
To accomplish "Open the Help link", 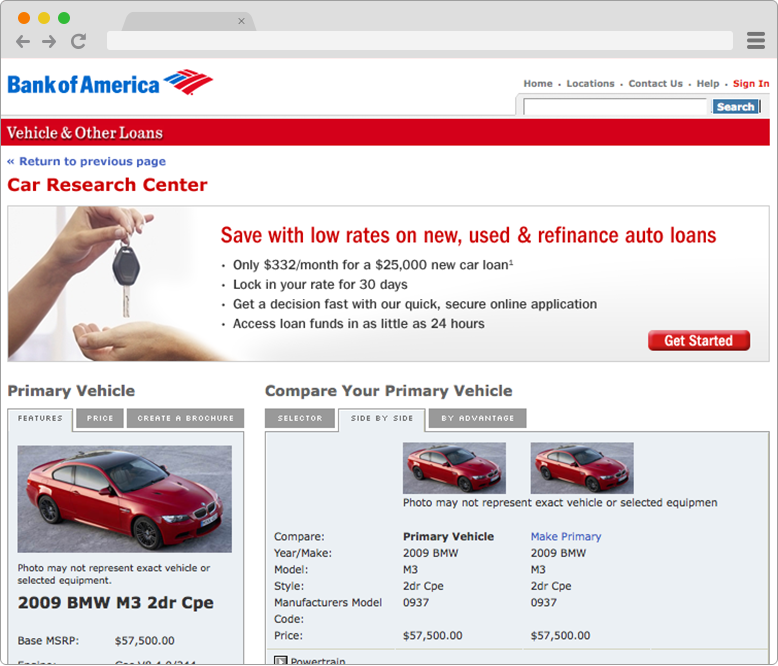I will [x=708, y=83].
